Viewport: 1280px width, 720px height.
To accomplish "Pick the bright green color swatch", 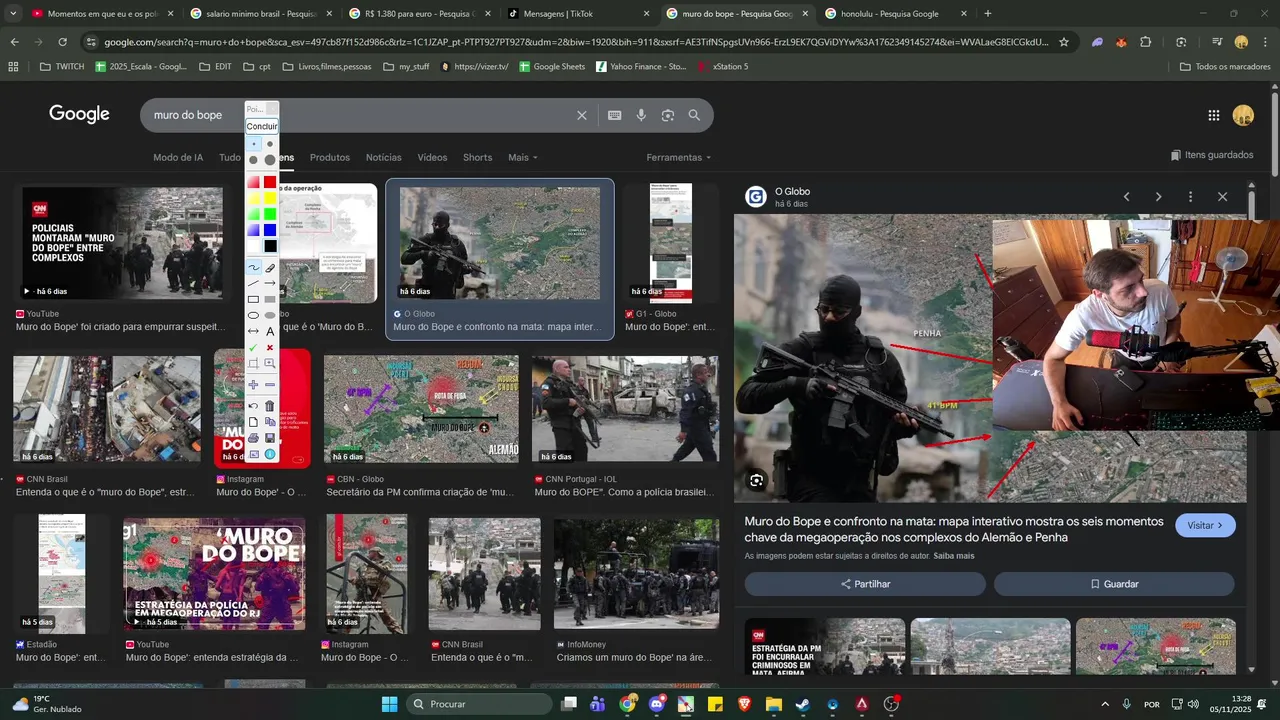I will point(270,214).
